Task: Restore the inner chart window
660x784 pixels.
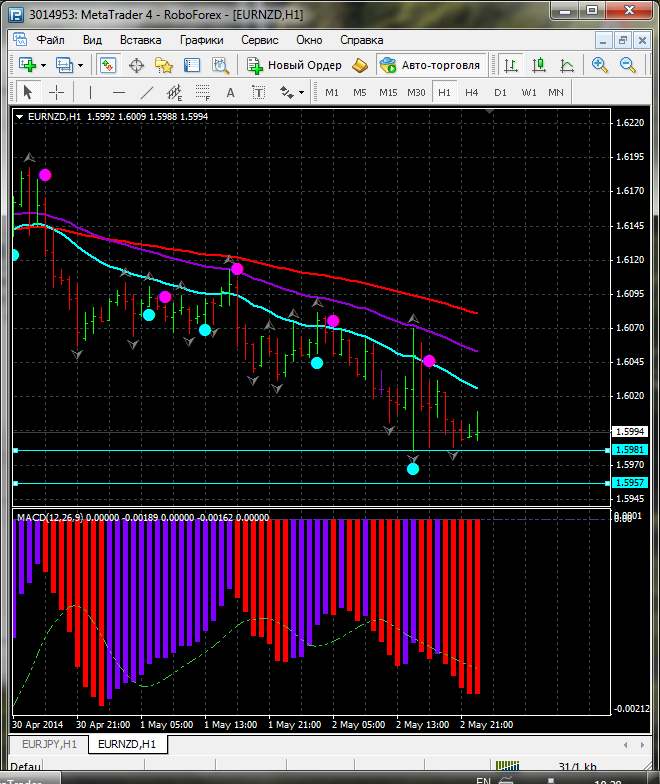Action: click(x=622, y=40)
